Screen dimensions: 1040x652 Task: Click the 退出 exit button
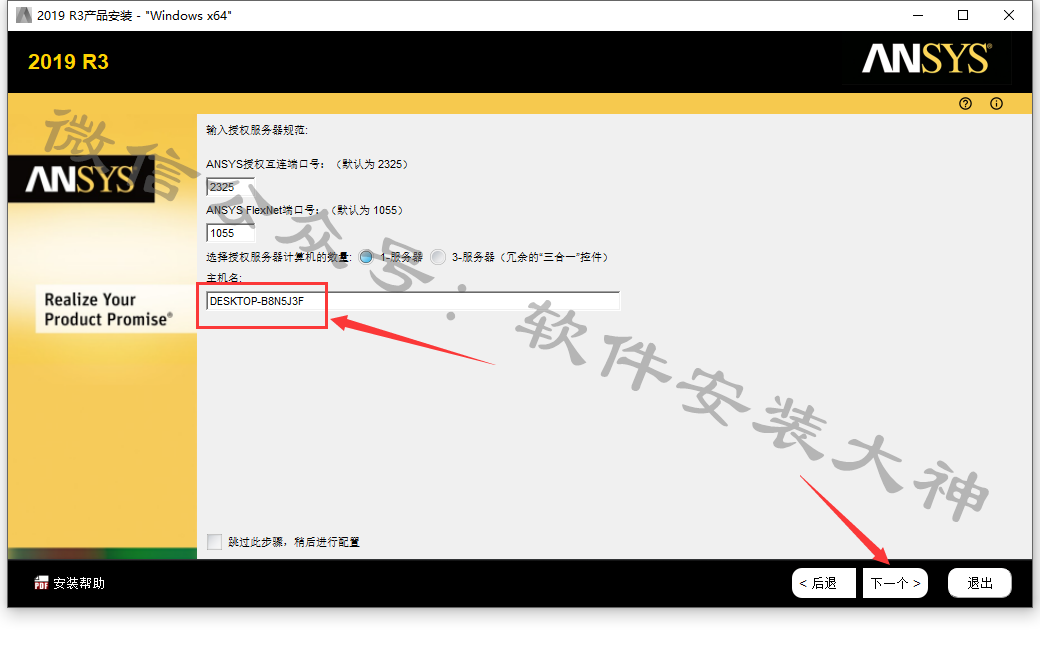[x=980, y=583]
